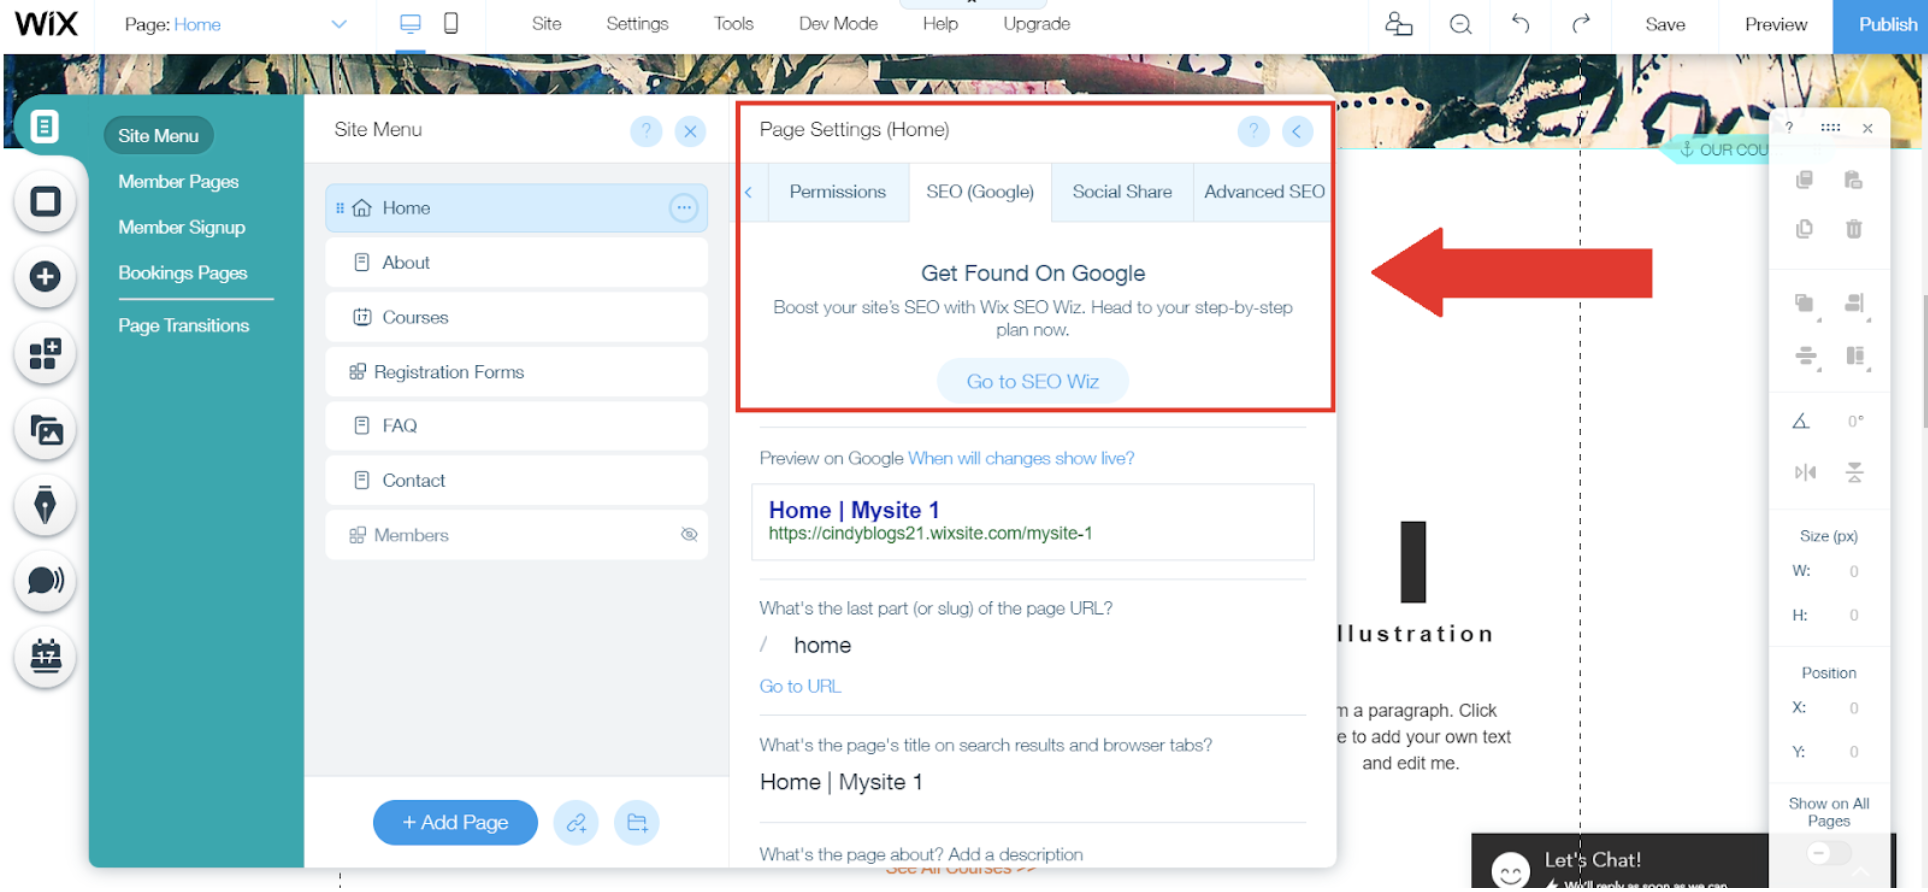Click the Width value field in toolbar
This screenshot has height=892, width=1928.
tap(1853, 571)
